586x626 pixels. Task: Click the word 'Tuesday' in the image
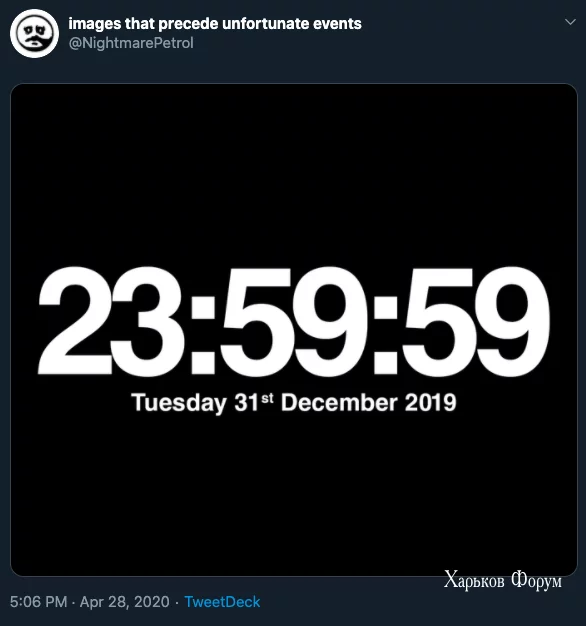pyautogui.click(x=179, y=403)
